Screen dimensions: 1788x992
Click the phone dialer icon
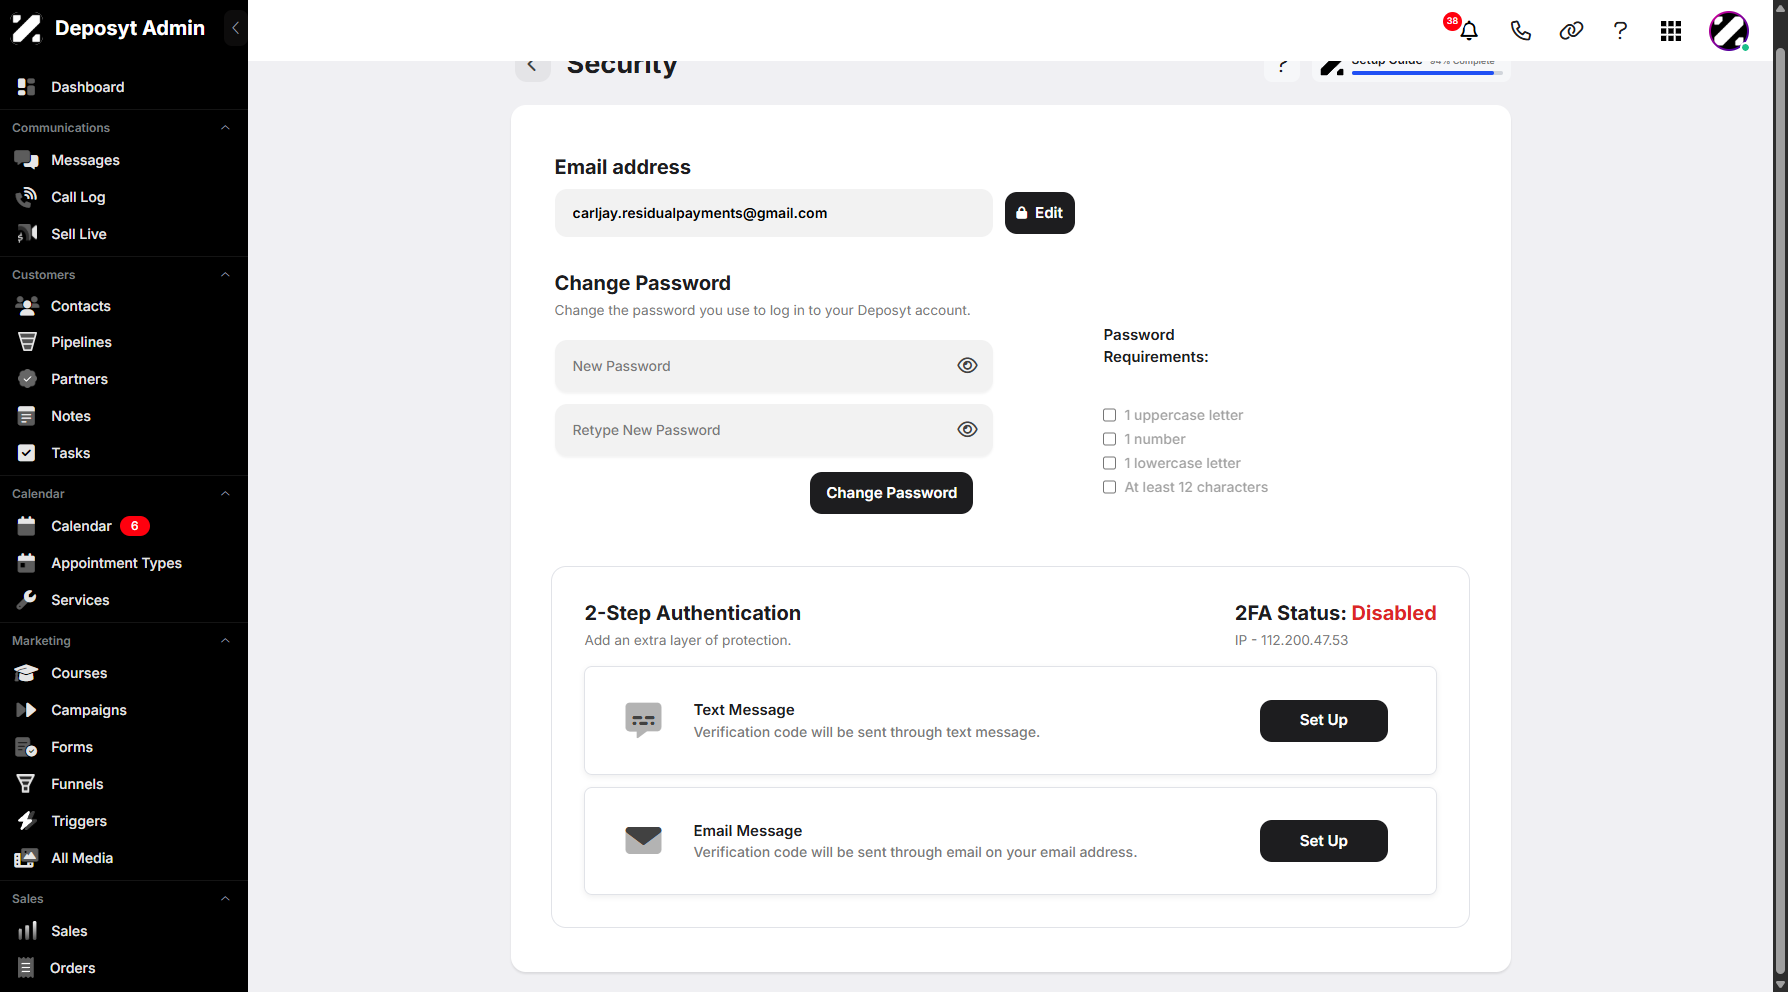point(1520,31)
